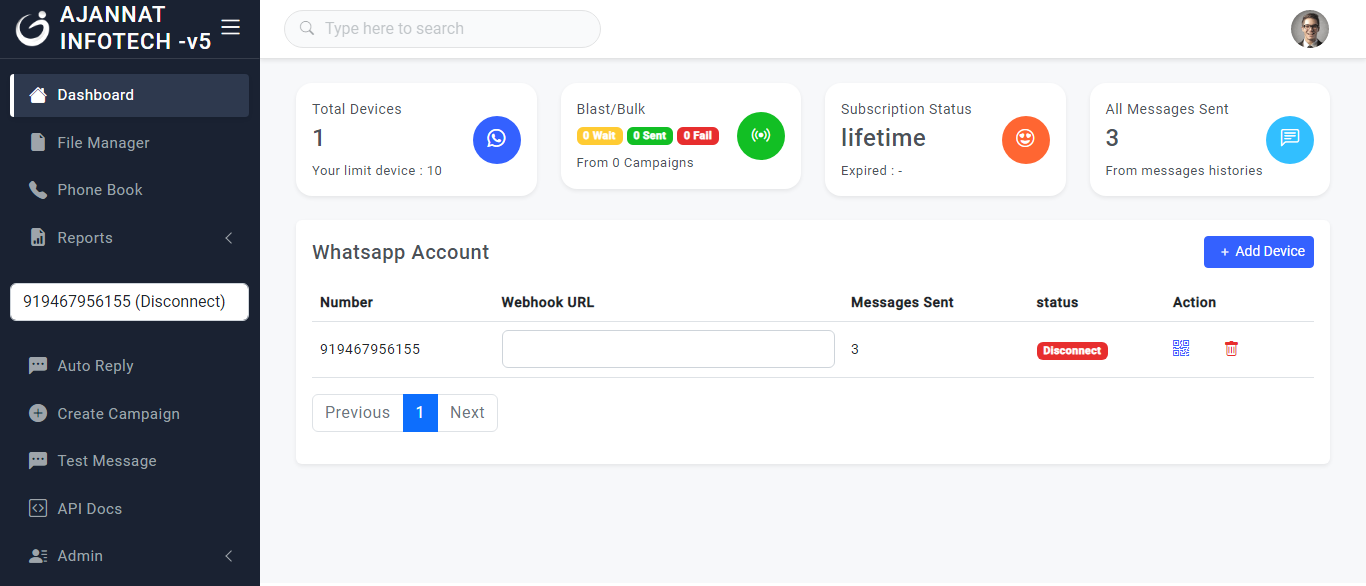Click the Add Device button
This screenshot has width=1366, height=586.
point(1258,251)
